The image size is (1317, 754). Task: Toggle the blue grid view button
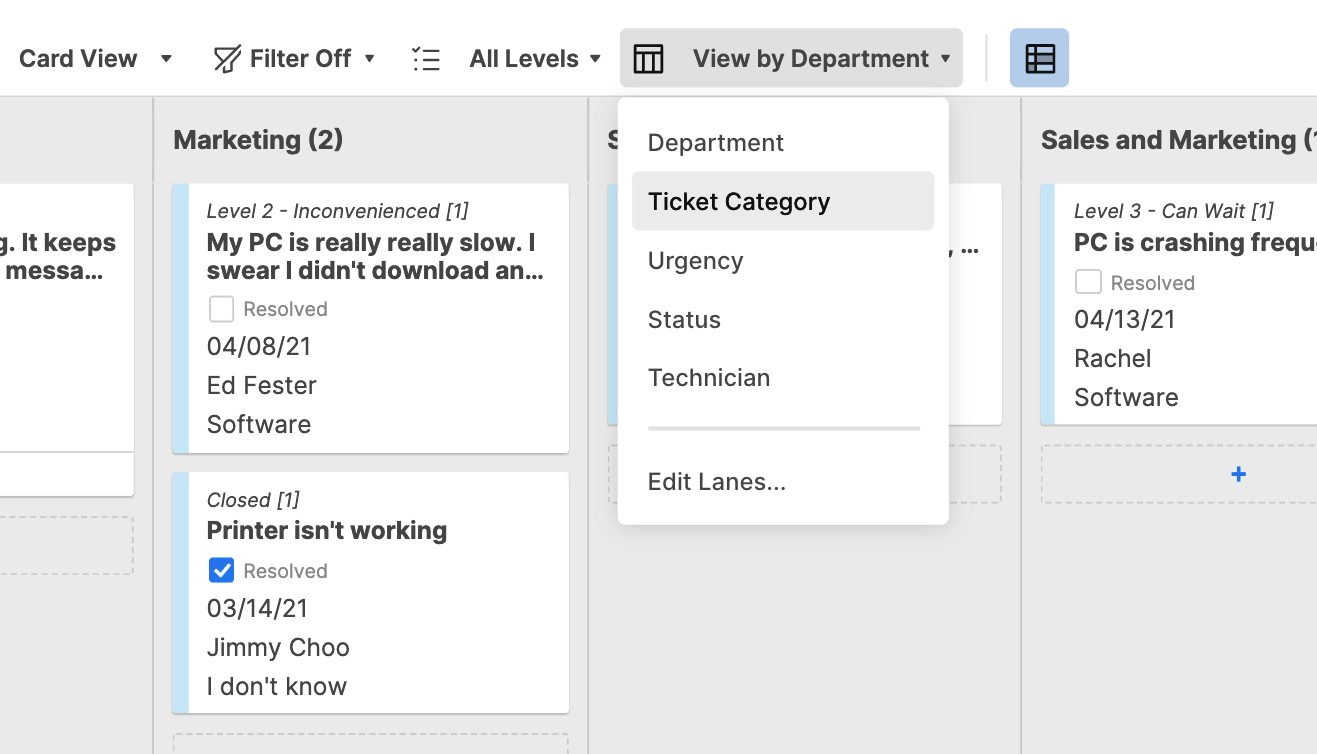click(1039, 58)
